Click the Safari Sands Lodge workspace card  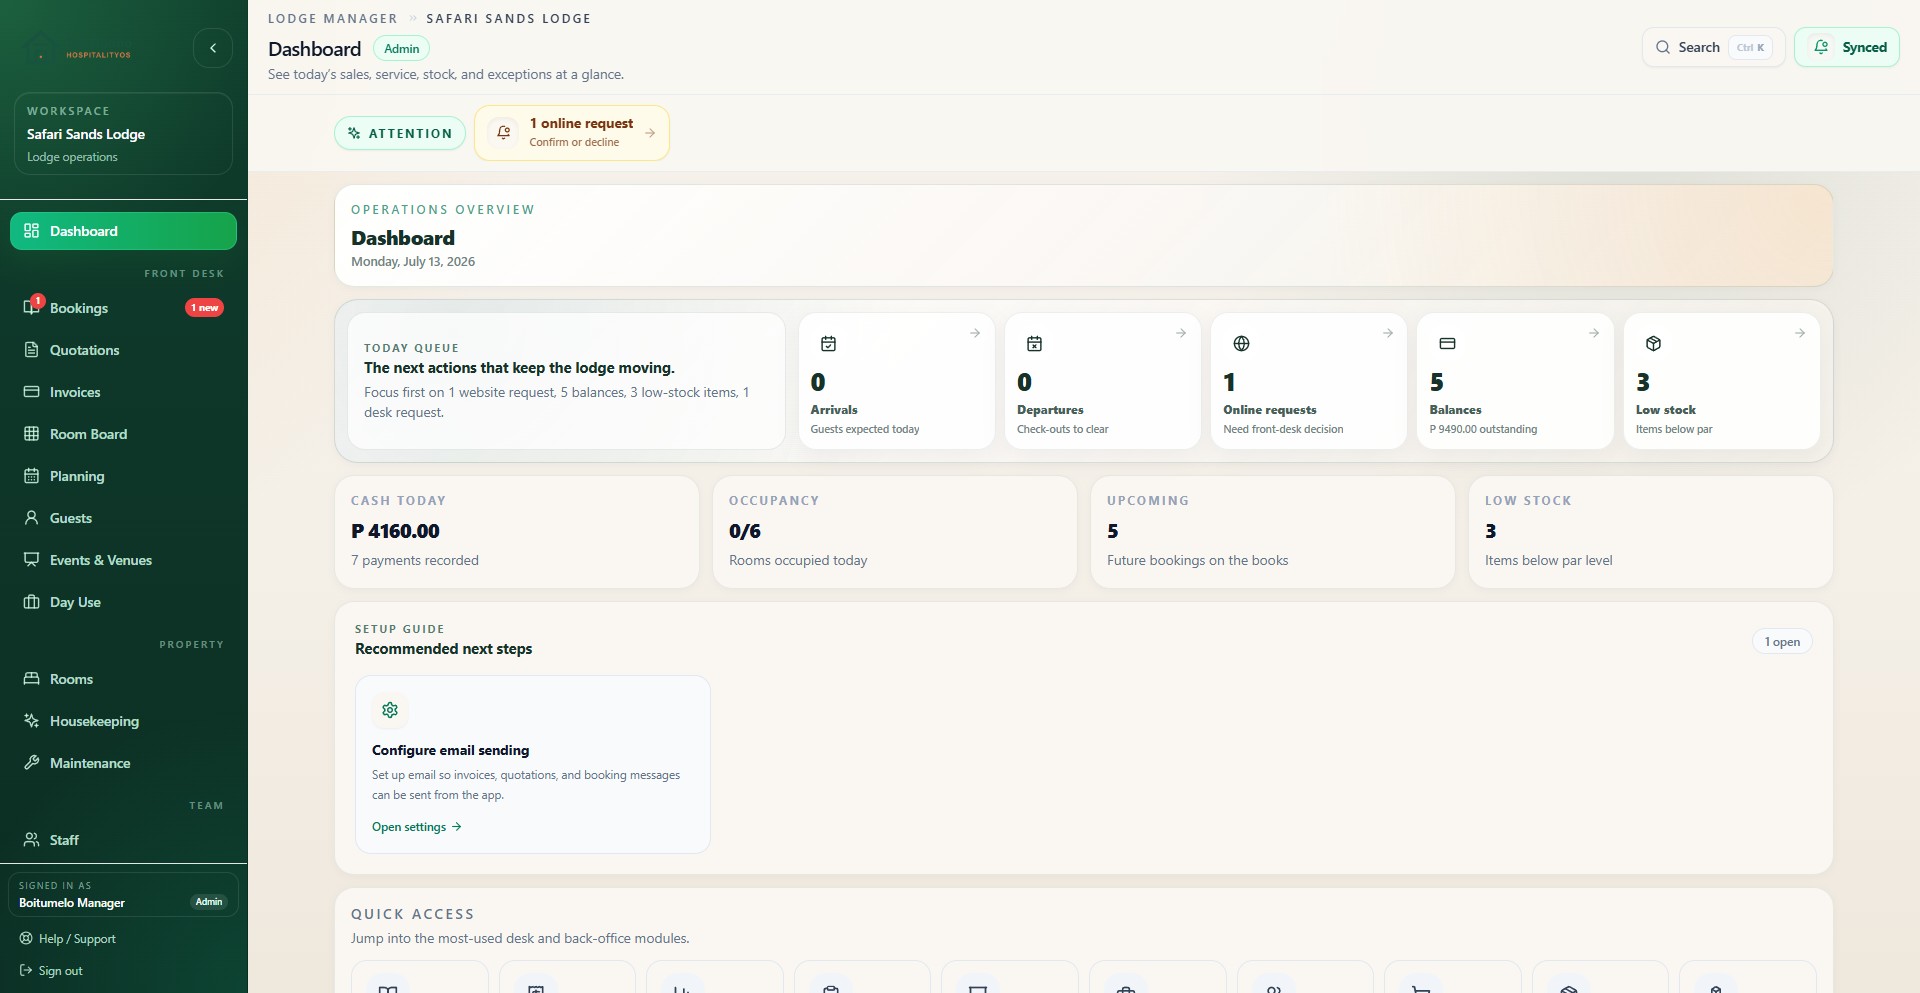123,134
